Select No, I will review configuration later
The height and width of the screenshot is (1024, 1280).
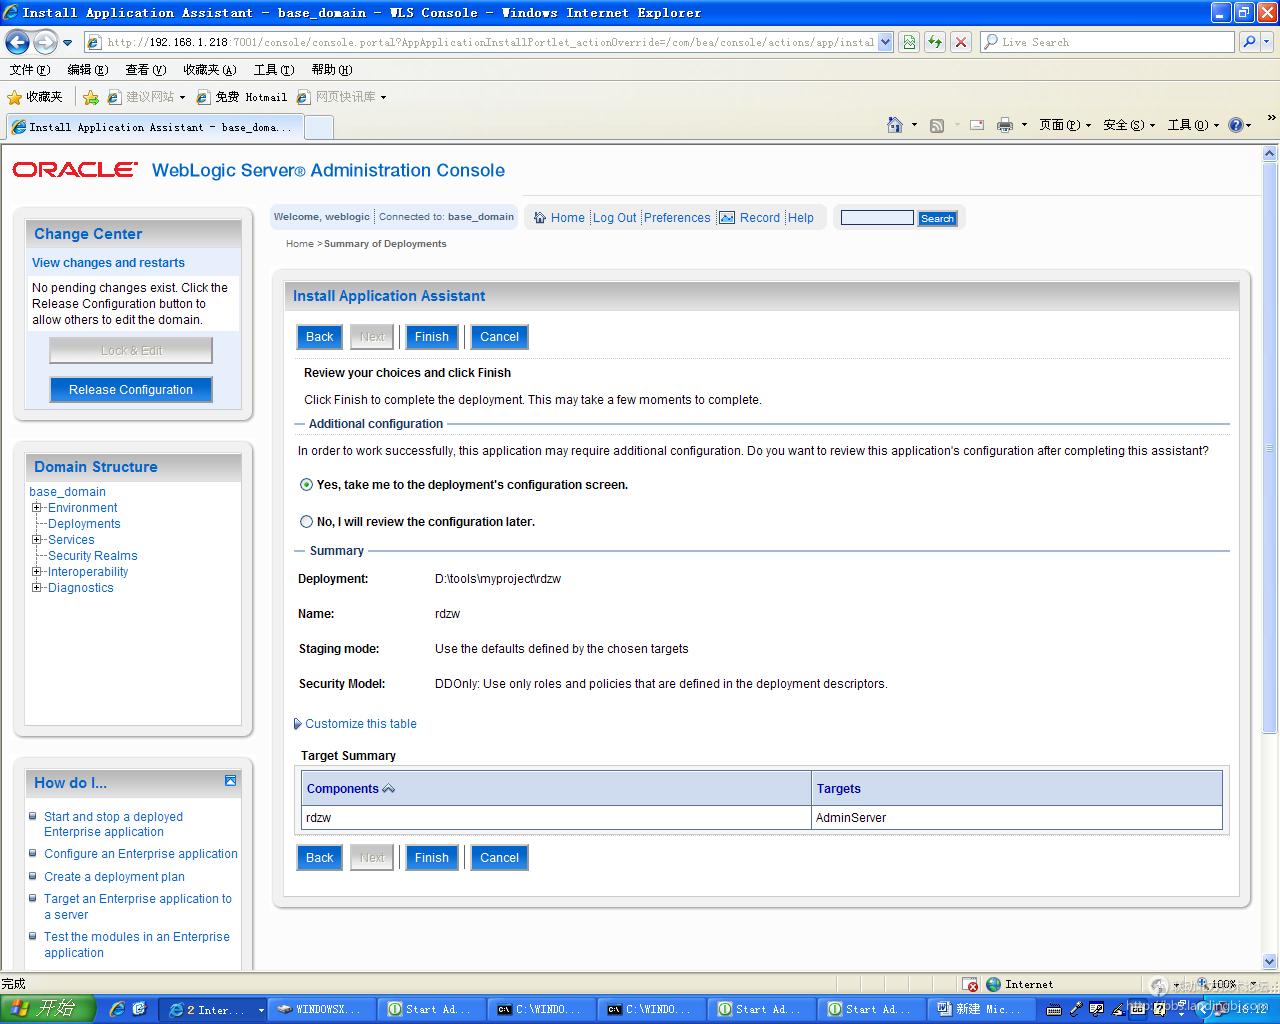[307, 522]
